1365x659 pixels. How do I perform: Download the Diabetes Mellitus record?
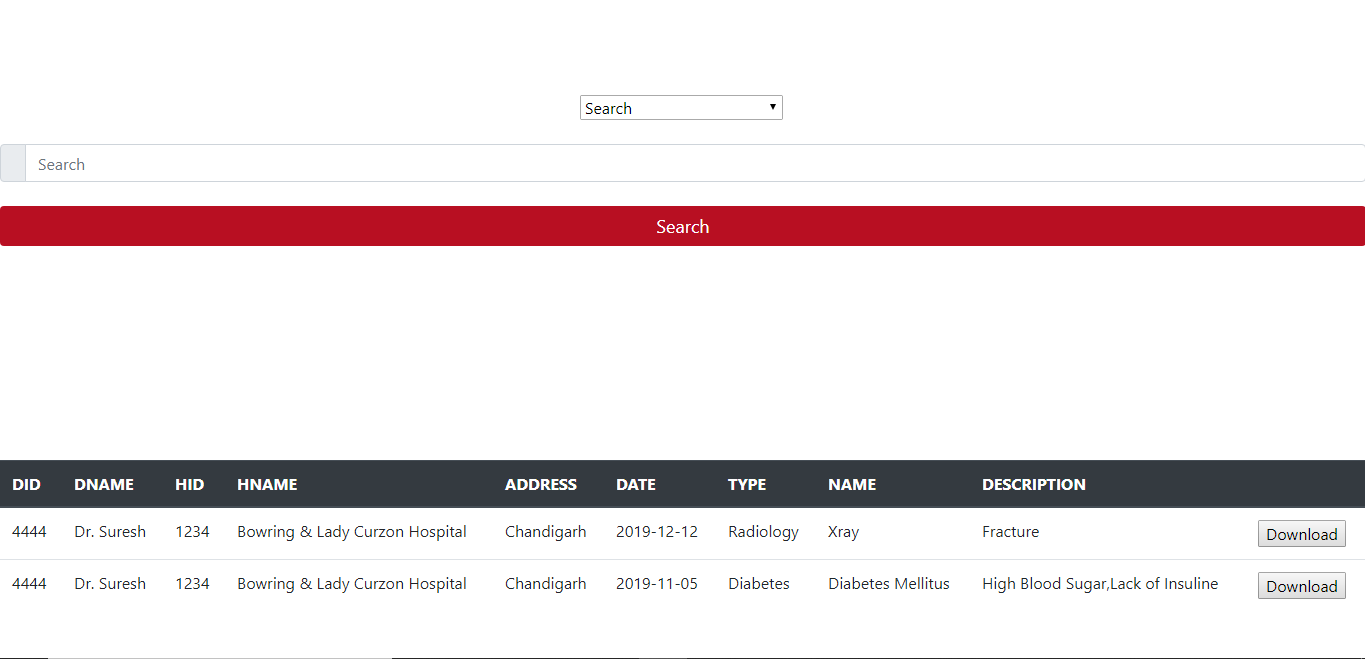1301,585
